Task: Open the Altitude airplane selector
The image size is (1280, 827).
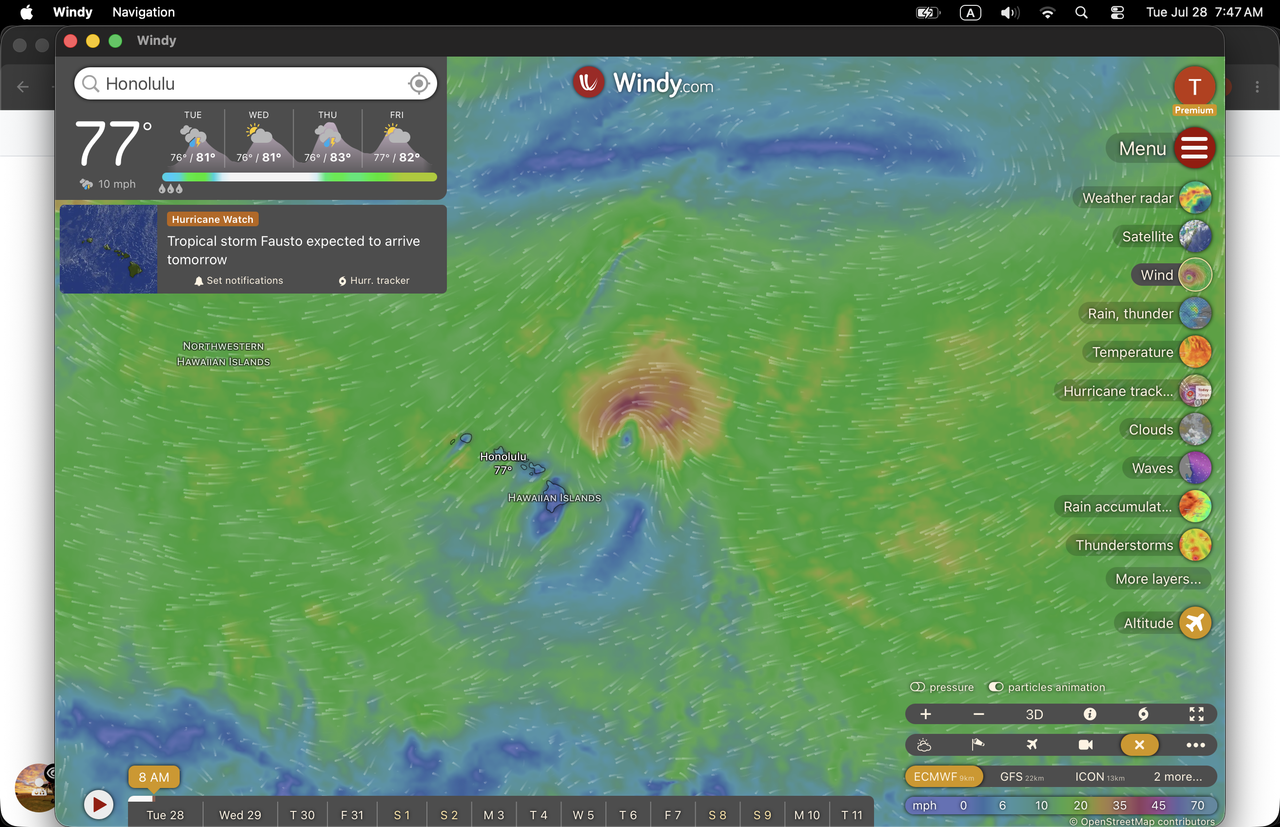Action: coord(1195,623)
